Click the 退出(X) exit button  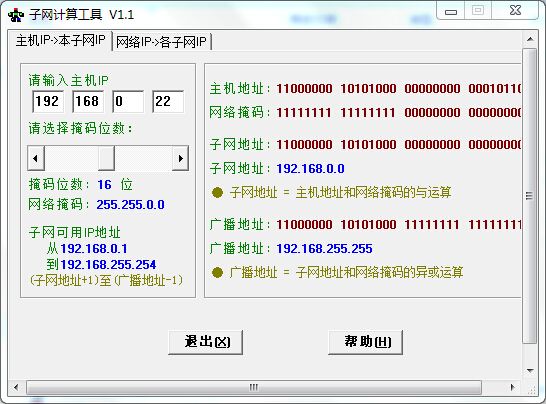pos(205,342)
